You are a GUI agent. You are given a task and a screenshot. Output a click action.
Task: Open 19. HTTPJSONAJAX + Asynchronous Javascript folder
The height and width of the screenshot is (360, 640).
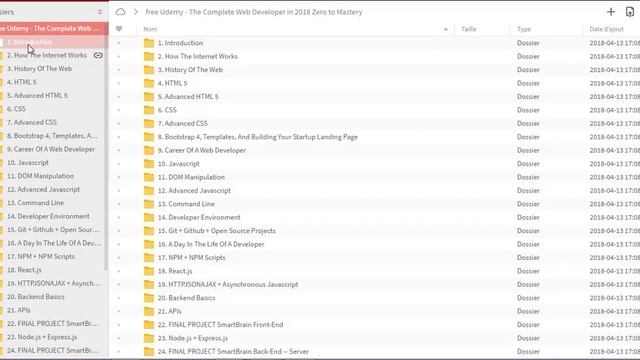coord(228,284)
